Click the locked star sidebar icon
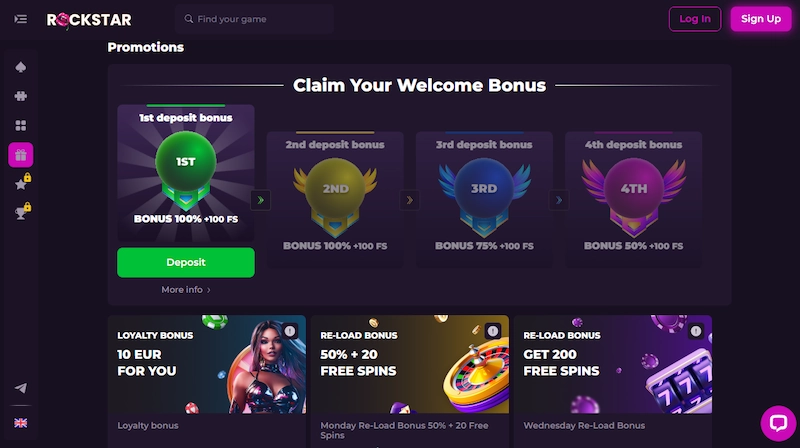Screen dimensions: 800x448 point(21,184)
